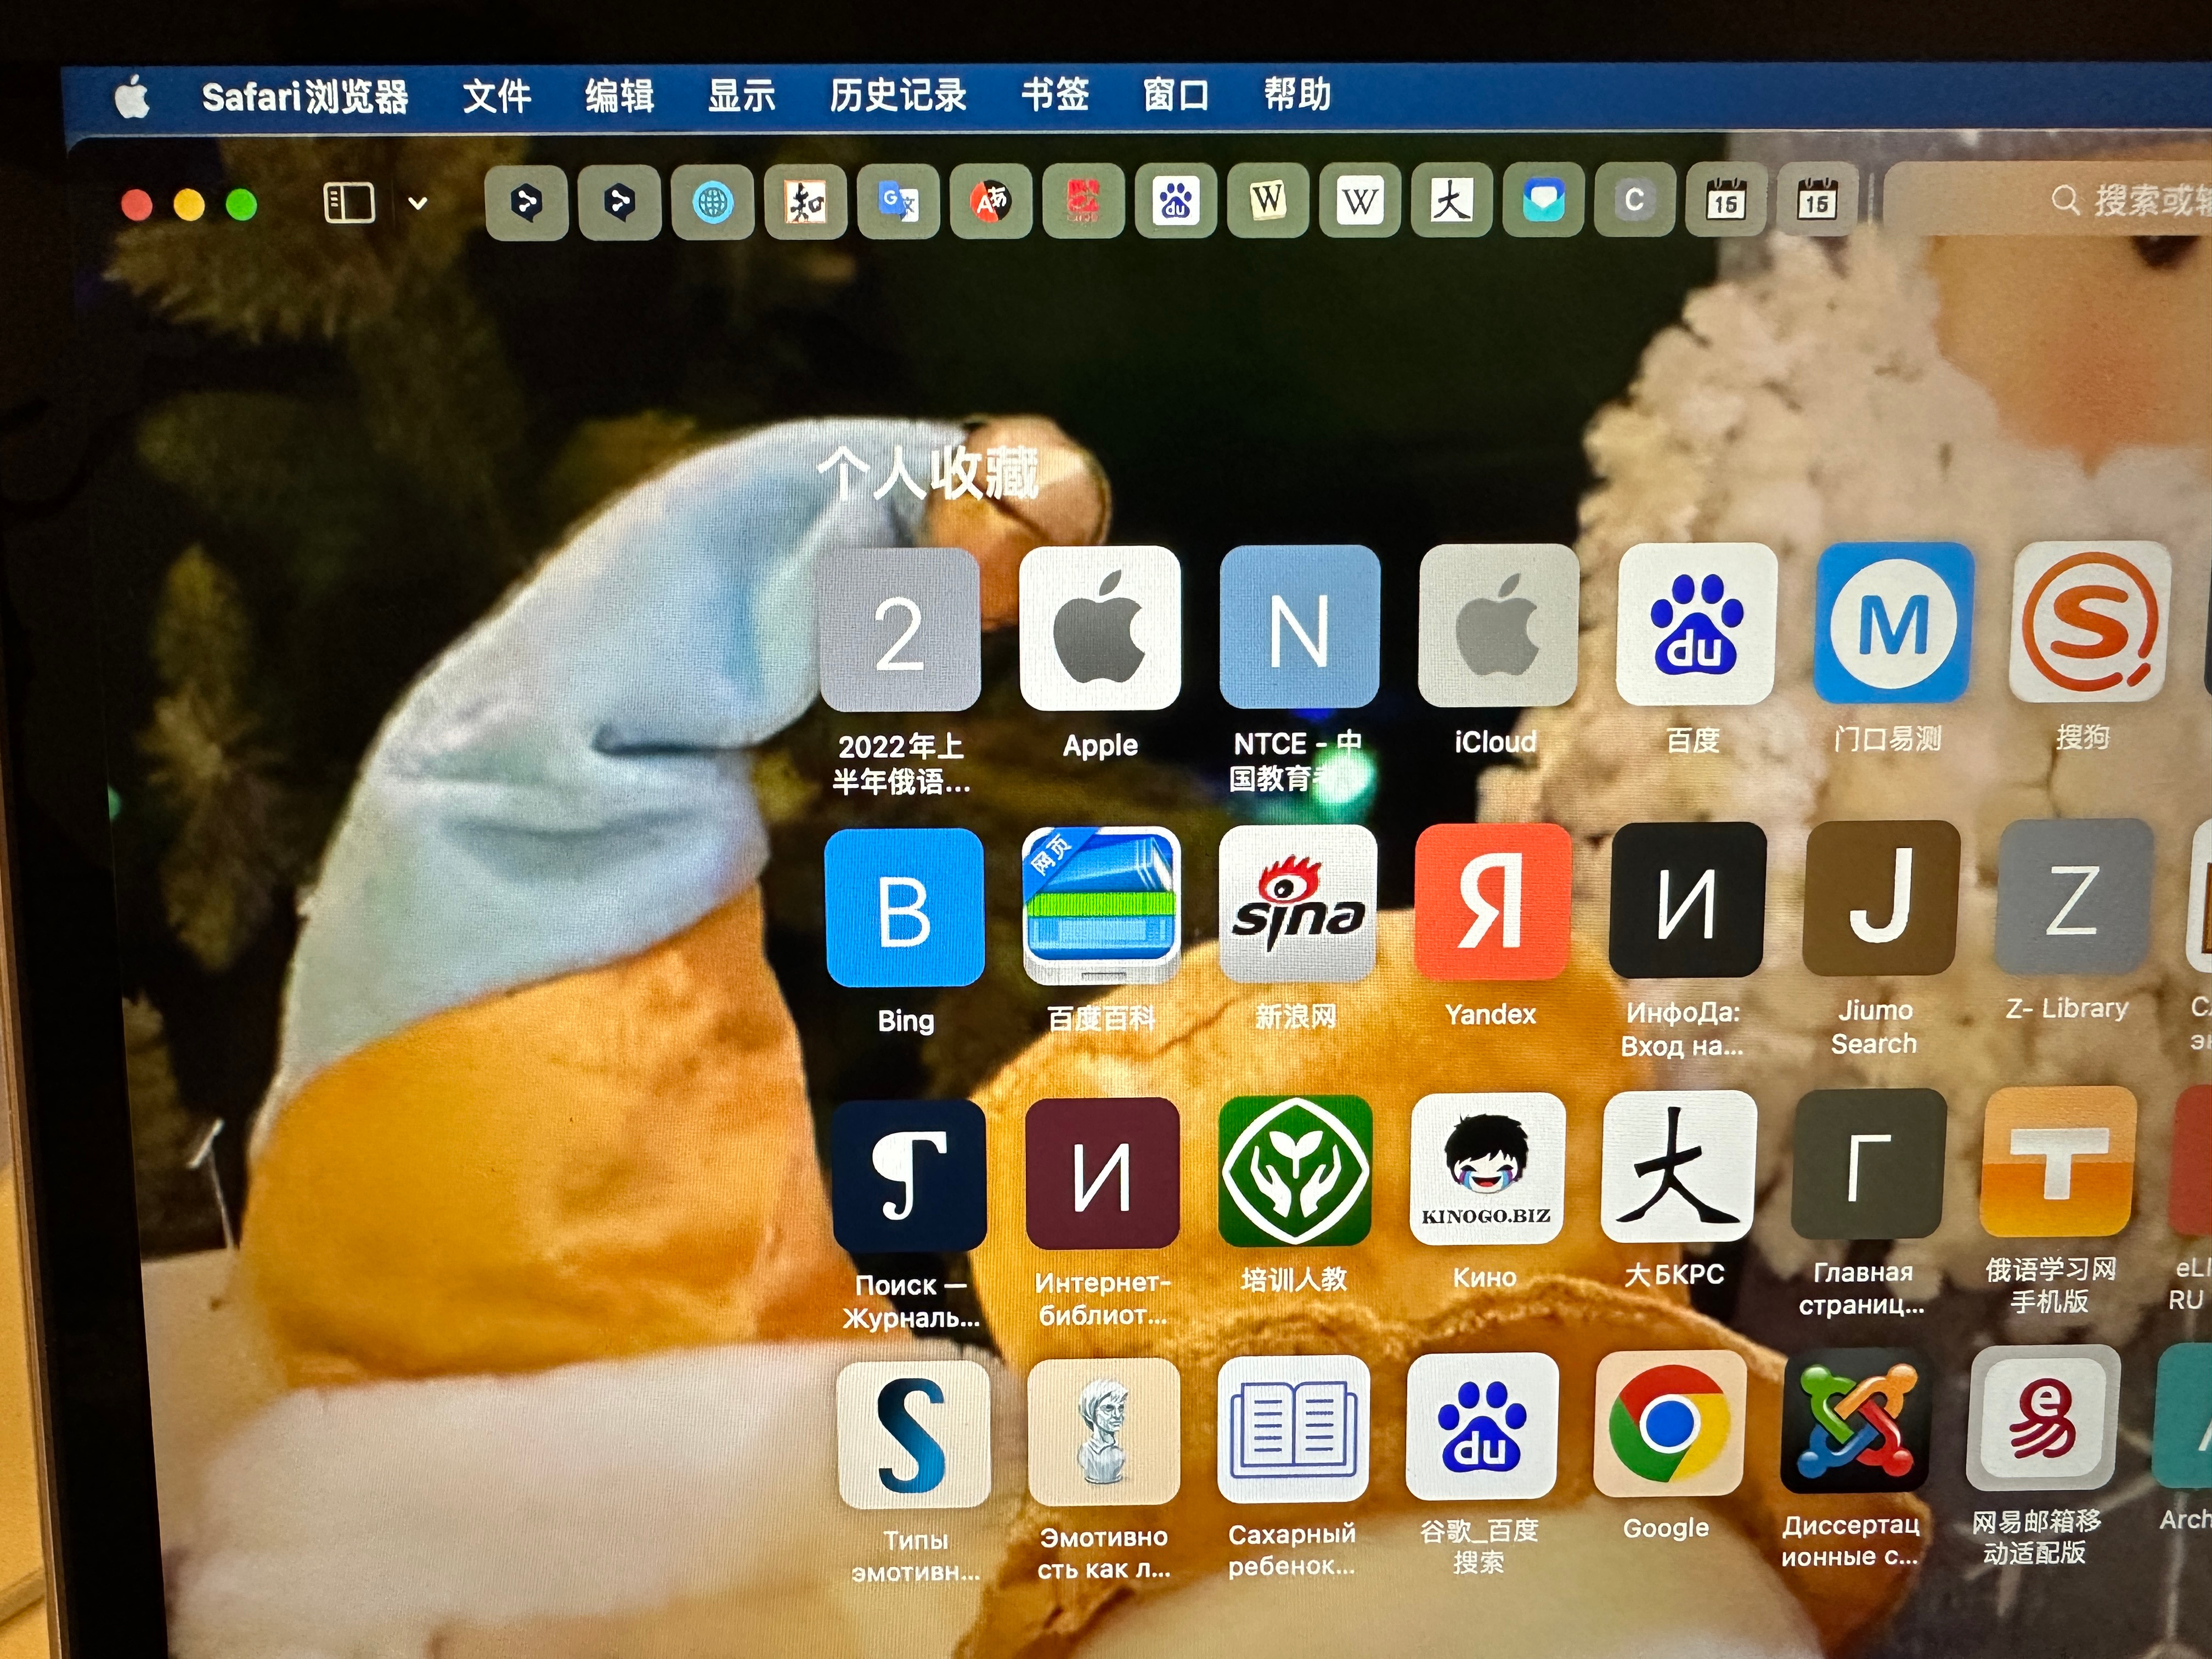Screen dimensions: 2212x1659
Task: Open the 编辑 menu
Action: pyautogui.click(x=620, y=96)
